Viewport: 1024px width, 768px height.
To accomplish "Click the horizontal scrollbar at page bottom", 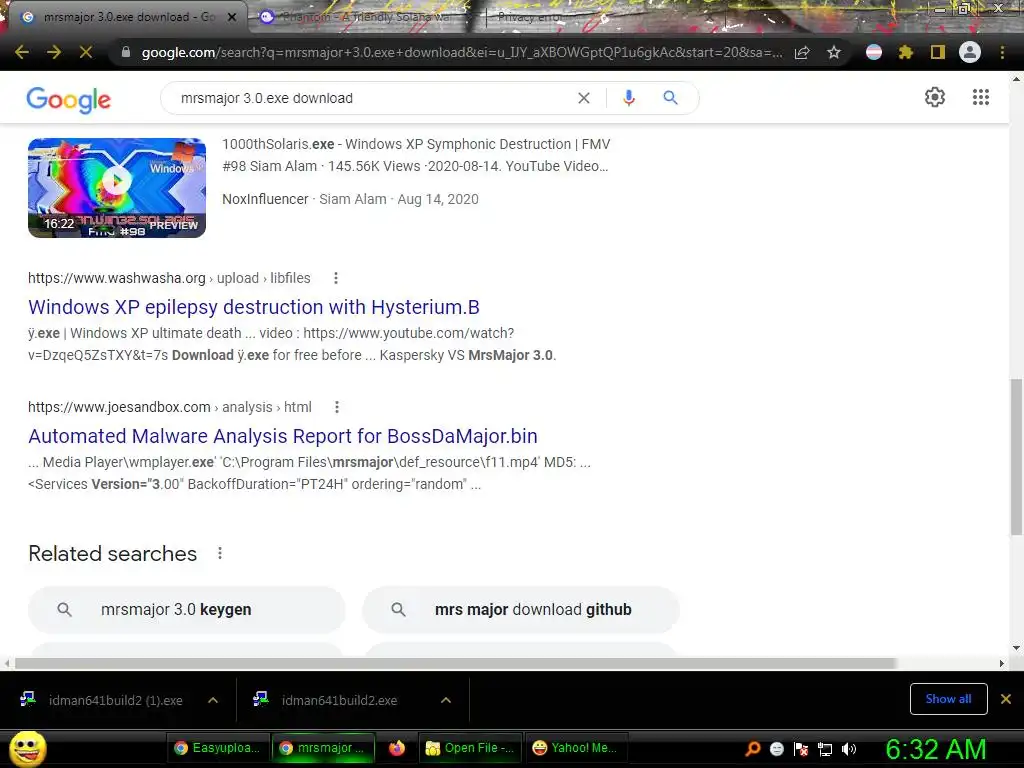I will click(x=455, y=664).
